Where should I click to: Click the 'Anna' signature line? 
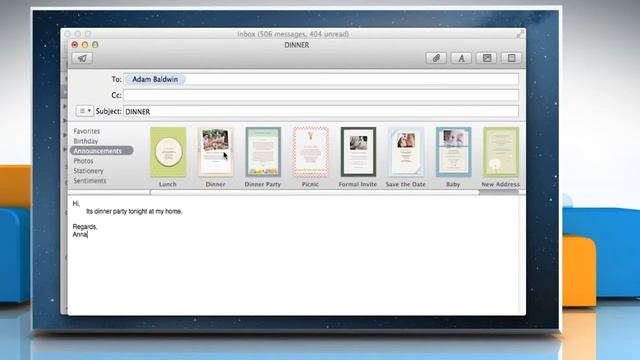(80, 234)
